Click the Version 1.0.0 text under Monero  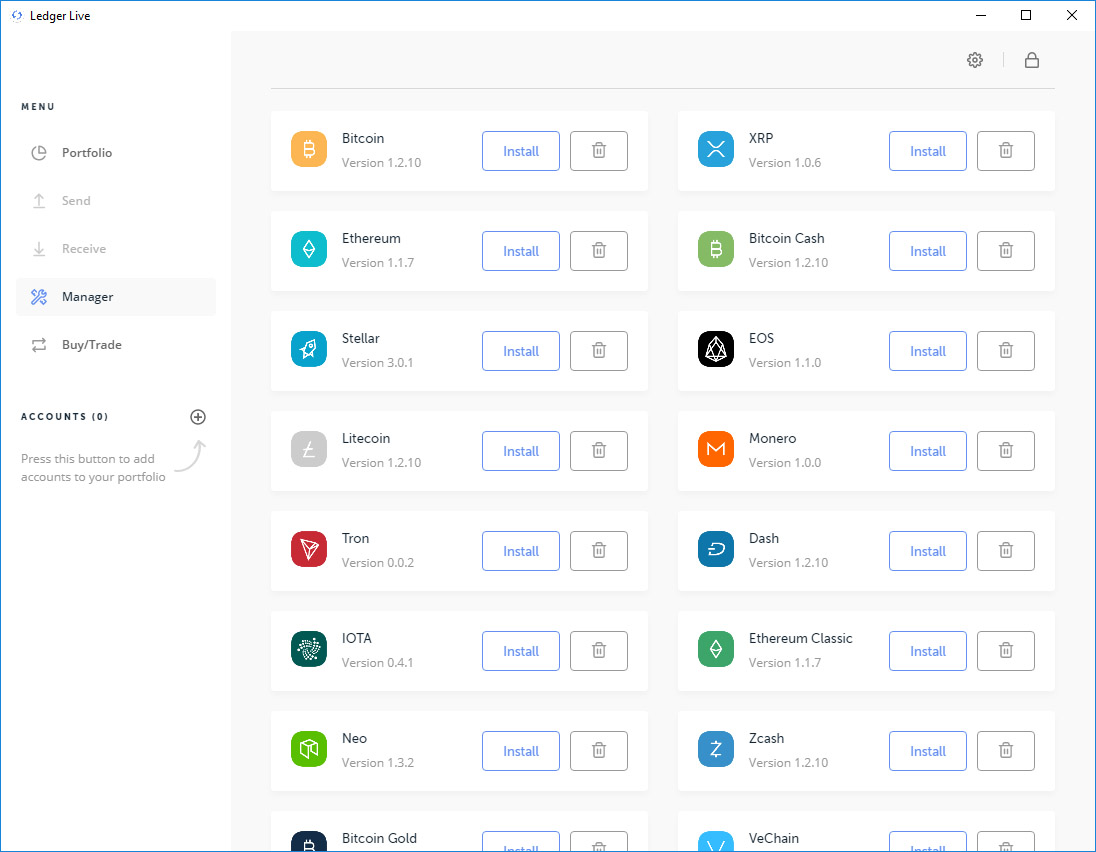click(785, 463)
